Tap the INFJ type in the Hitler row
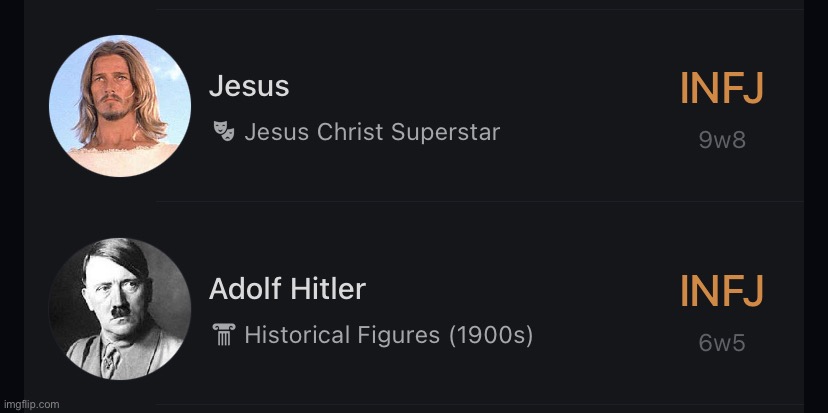 click(x=721, y=290)
